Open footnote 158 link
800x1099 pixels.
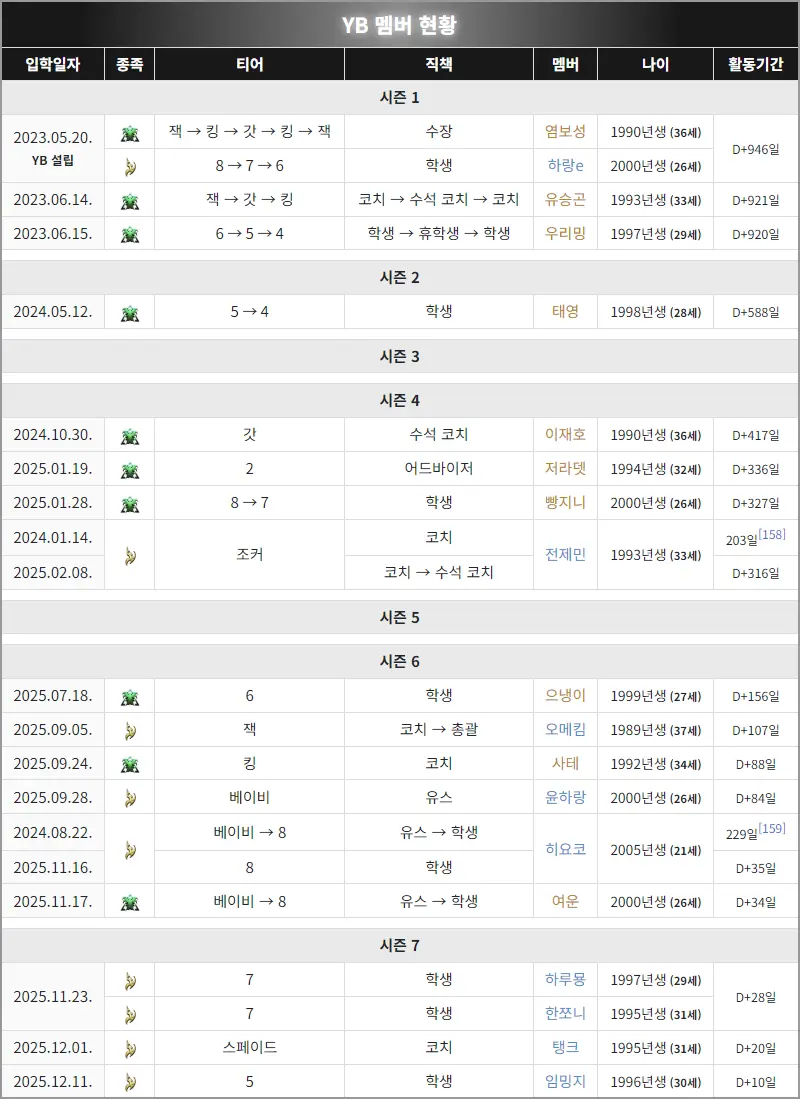tap(772, 534)
